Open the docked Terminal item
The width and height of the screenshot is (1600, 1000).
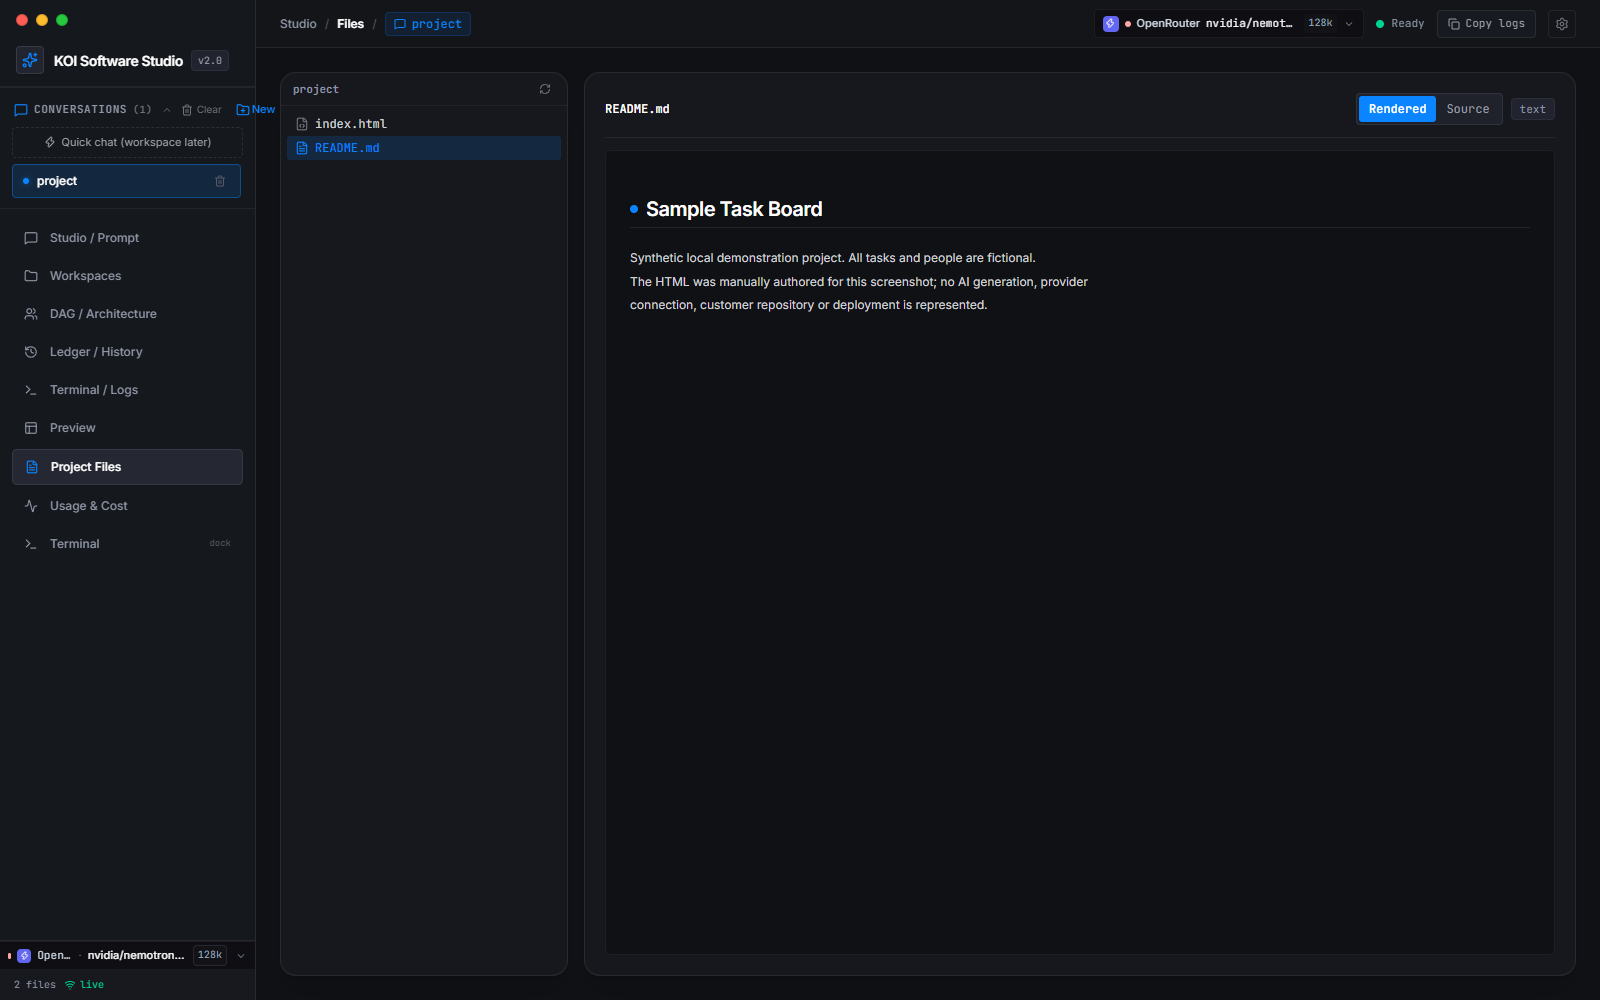point(127,544)
